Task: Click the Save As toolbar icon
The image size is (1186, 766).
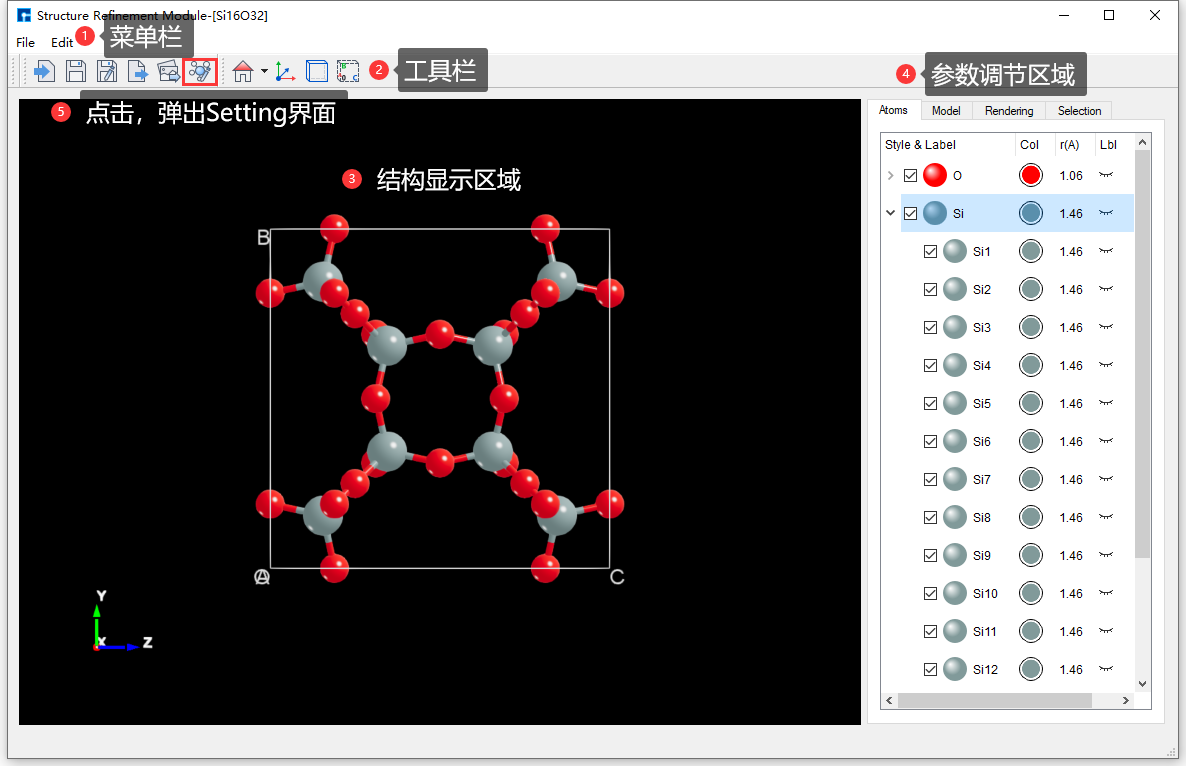Action: coord(107,71)
